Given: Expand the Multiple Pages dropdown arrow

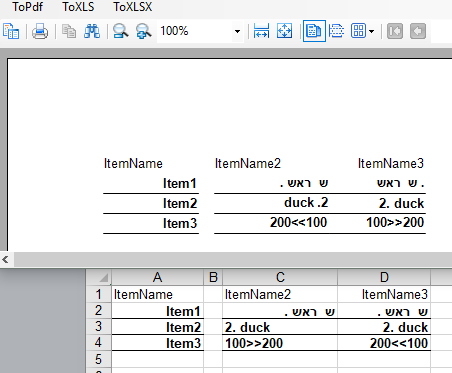Looking at the screenshot, I should pyautogui.click(x=372, y=31).
